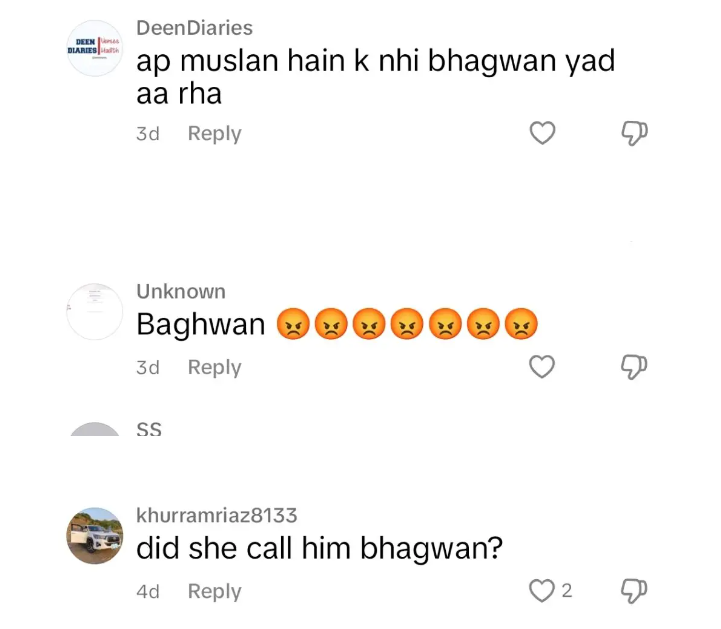Screen dimensions: 721x629
Task: Tap thumbs-down on Unknown's Baghwan comment
Action: coord(634,367)
